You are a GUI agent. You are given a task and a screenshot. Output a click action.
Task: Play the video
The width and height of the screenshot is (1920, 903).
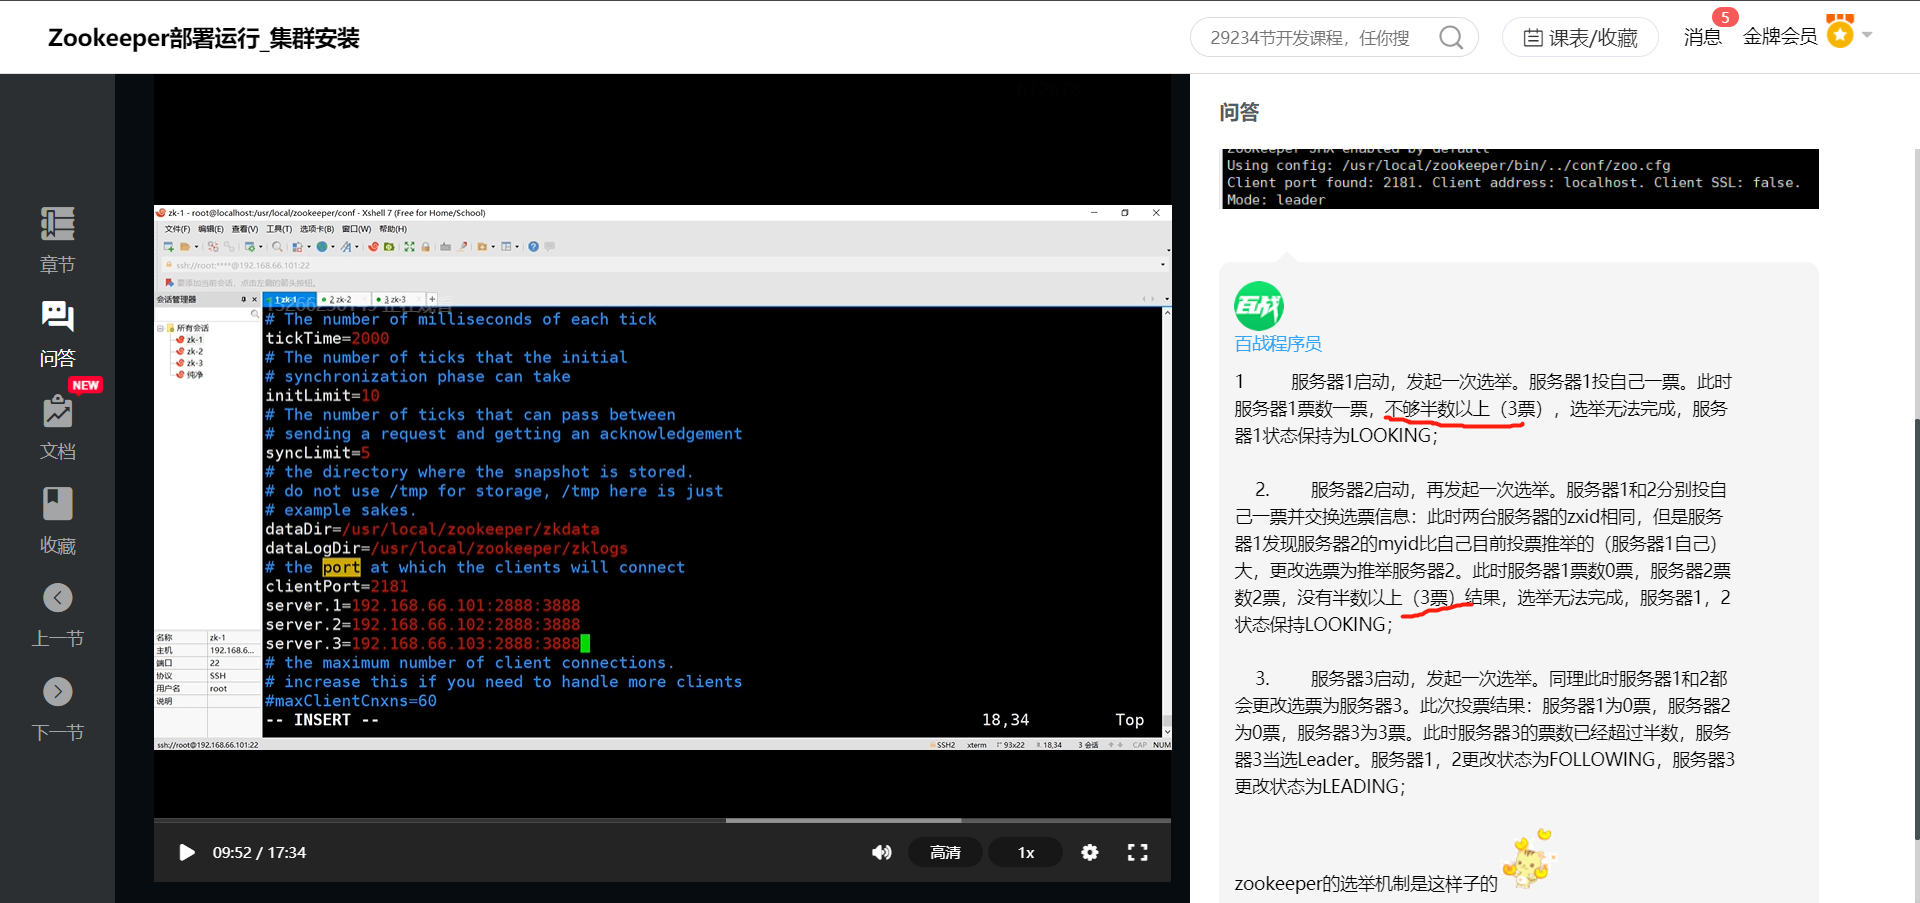coord(186,852)
